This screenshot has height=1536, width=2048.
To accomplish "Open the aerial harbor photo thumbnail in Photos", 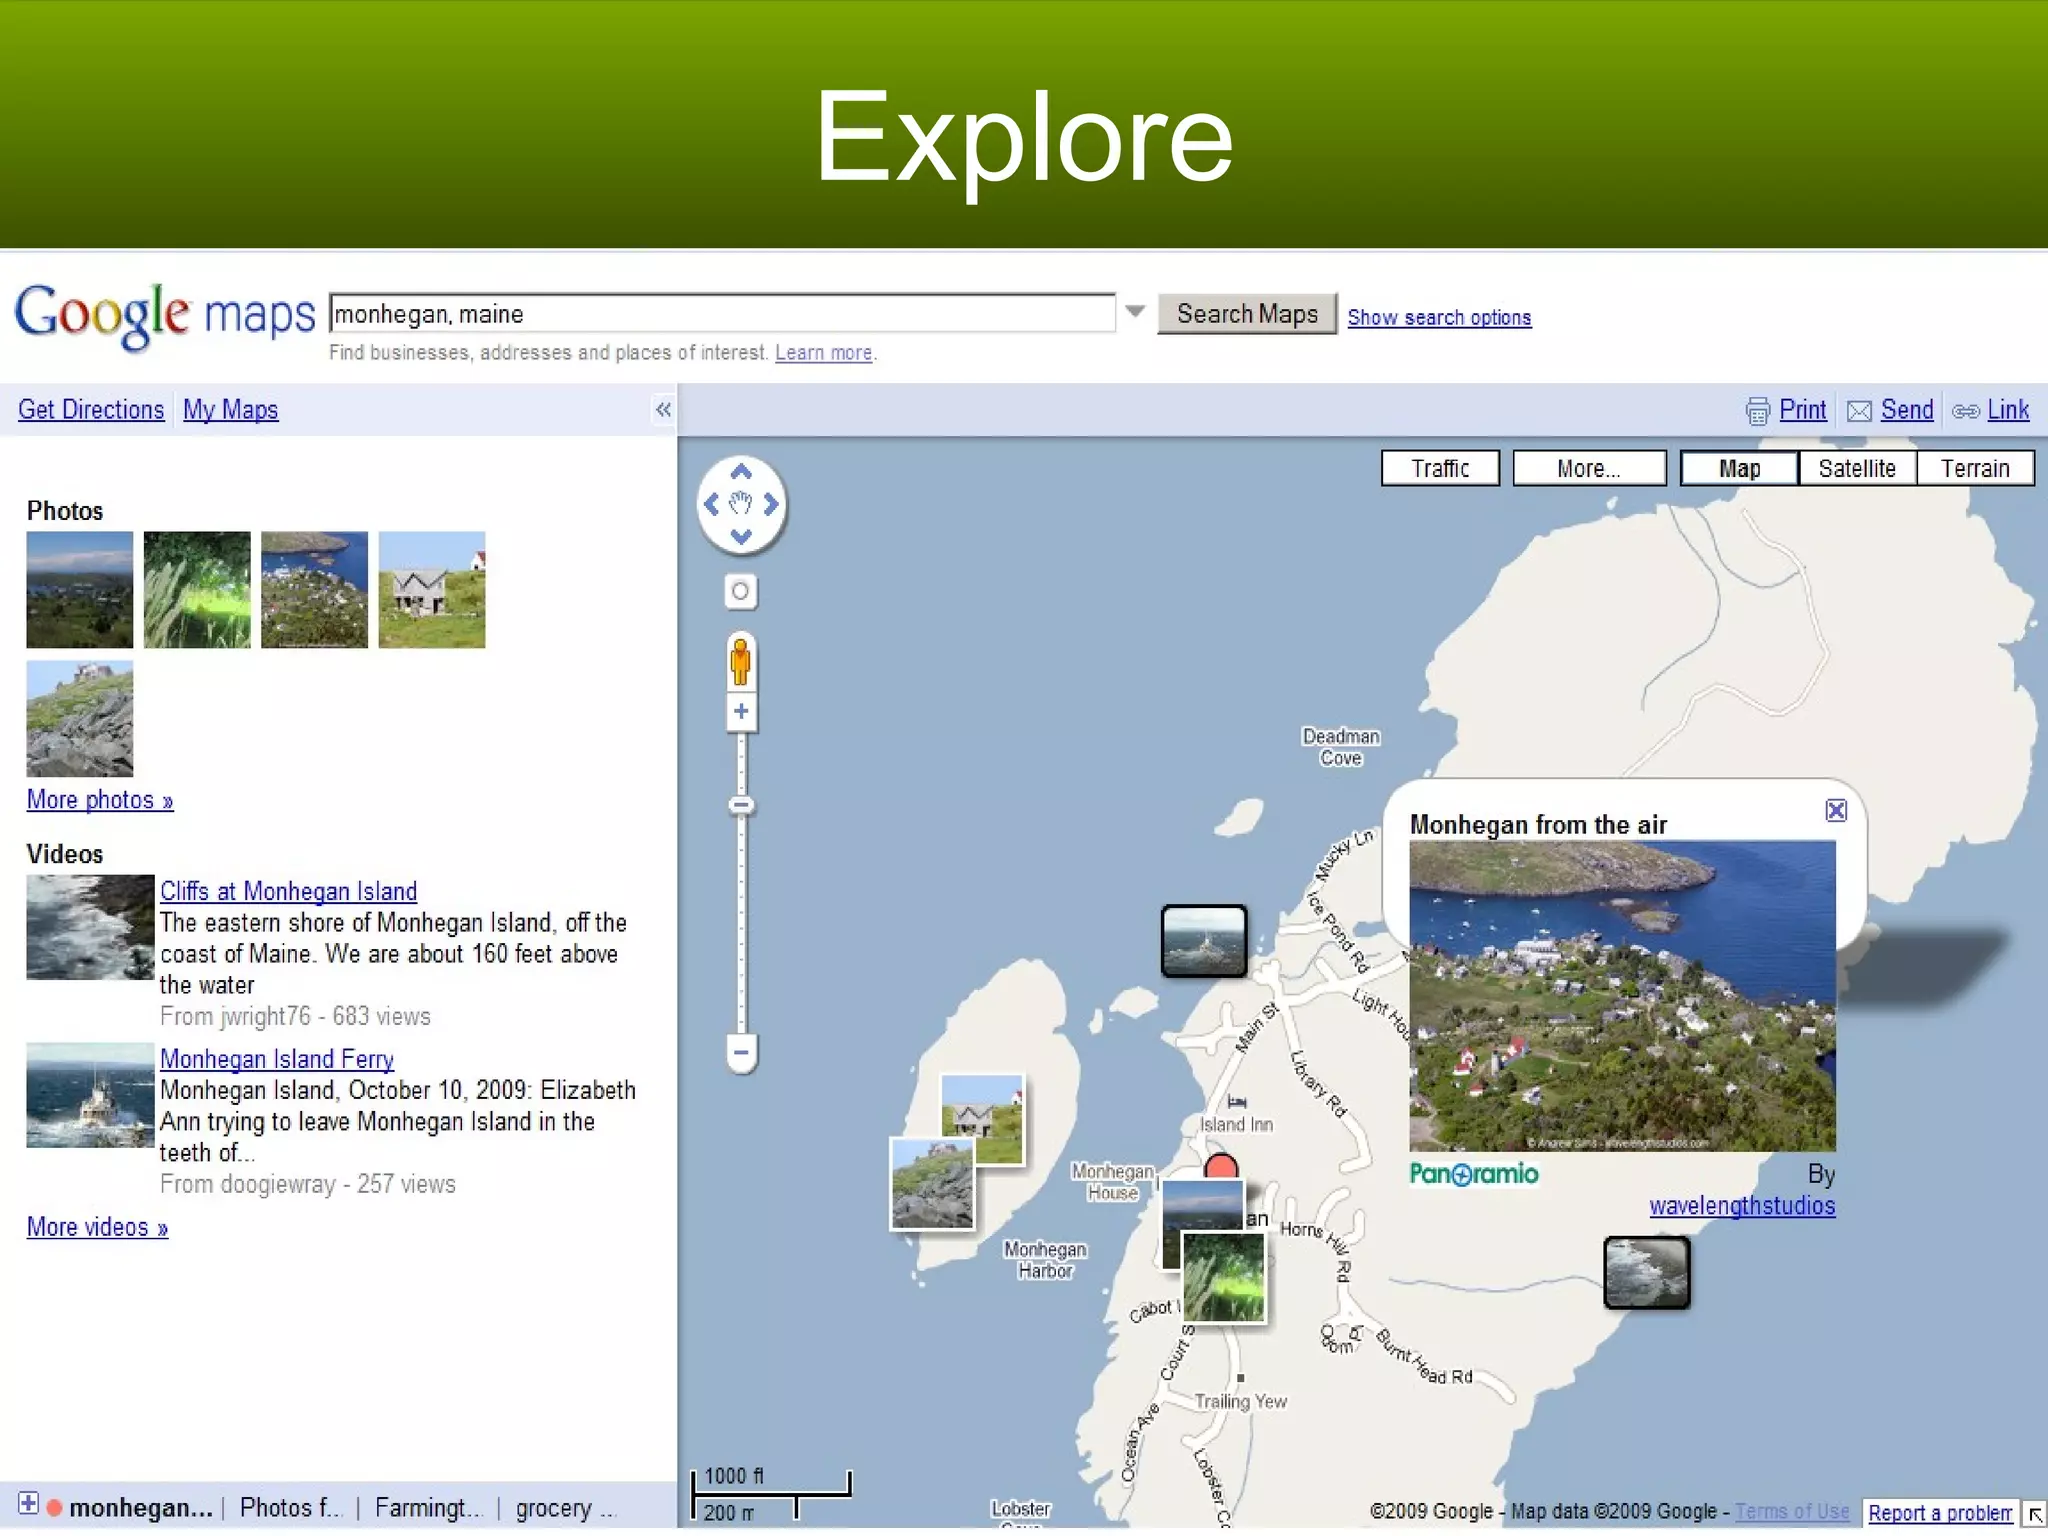I will 314,590.
